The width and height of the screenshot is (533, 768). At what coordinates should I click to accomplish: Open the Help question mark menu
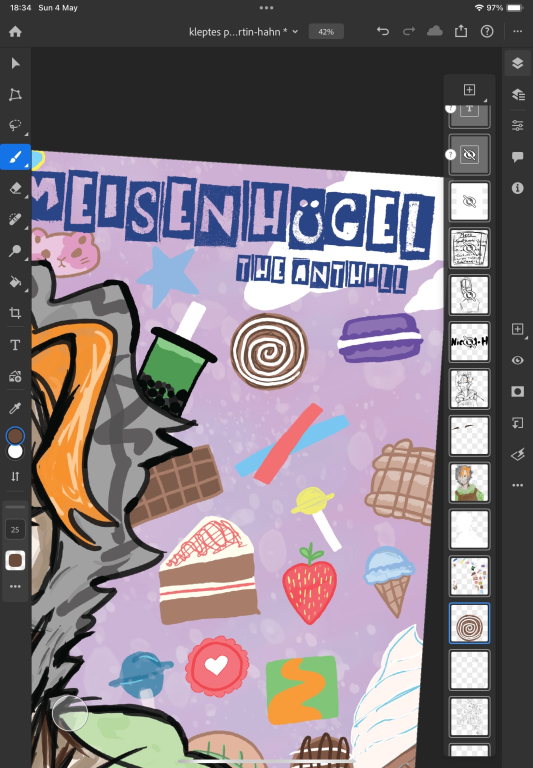point(487,32)
